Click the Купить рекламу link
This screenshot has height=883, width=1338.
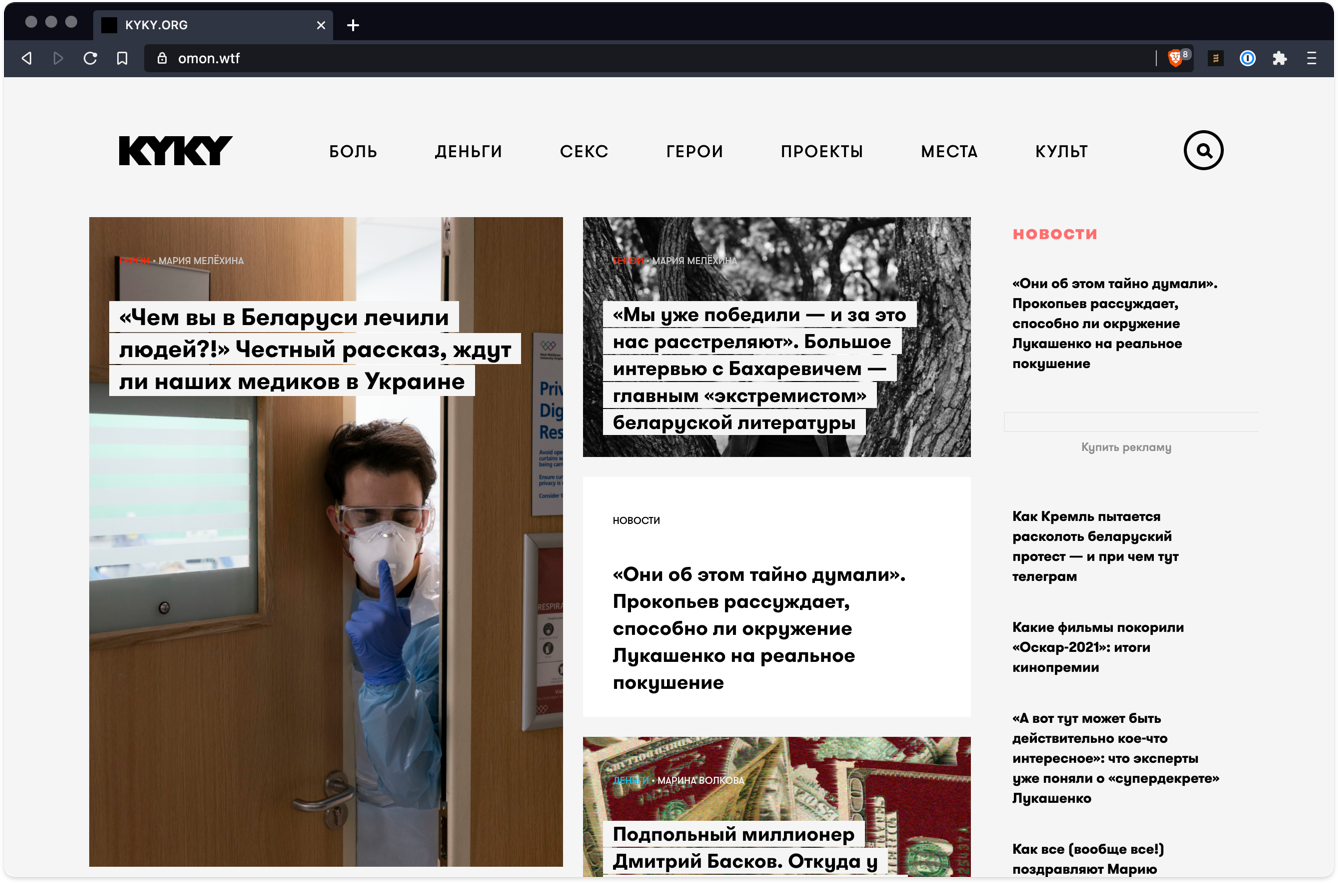point(1126,447)
